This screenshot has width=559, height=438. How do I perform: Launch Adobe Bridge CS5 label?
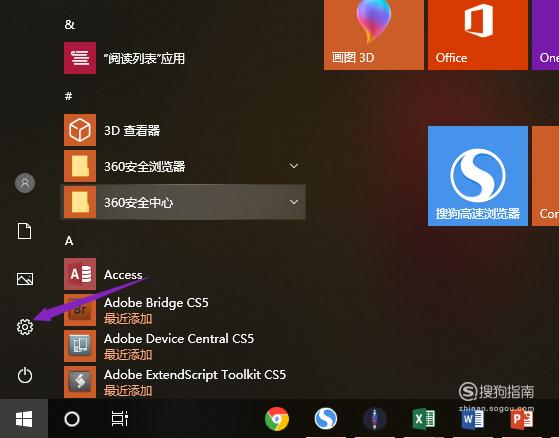[x=156, y=303]
